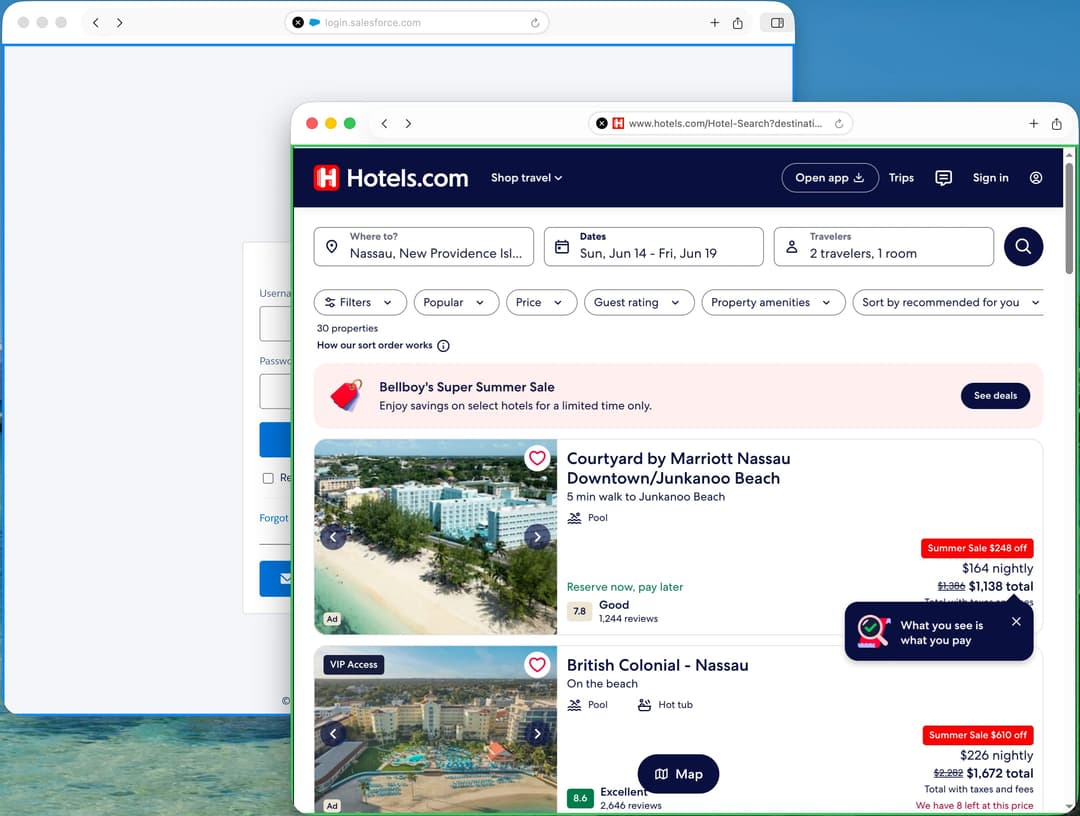Click the Pool icon on British Colonial
Screen dimensions: 1080x816
[574, 704]
